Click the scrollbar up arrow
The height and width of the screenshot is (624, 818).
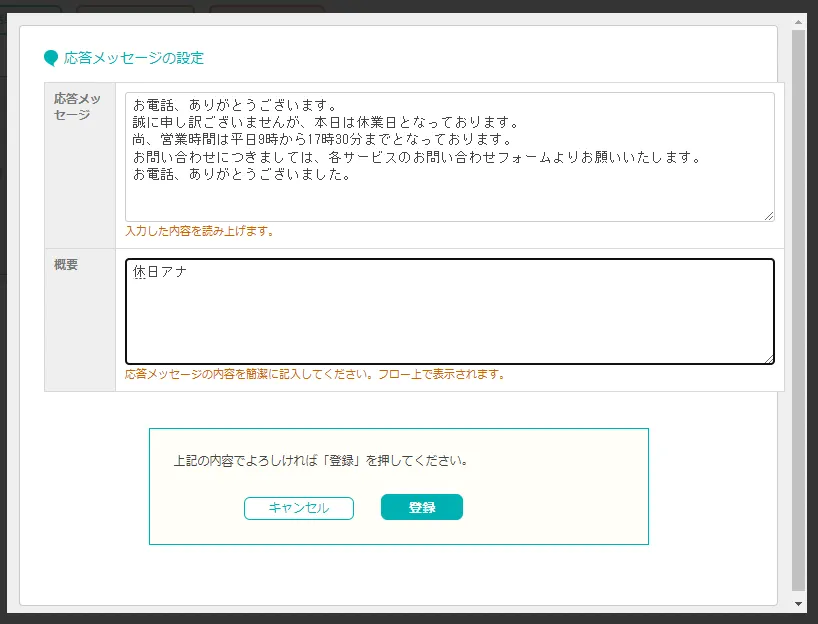click(798, 22)
